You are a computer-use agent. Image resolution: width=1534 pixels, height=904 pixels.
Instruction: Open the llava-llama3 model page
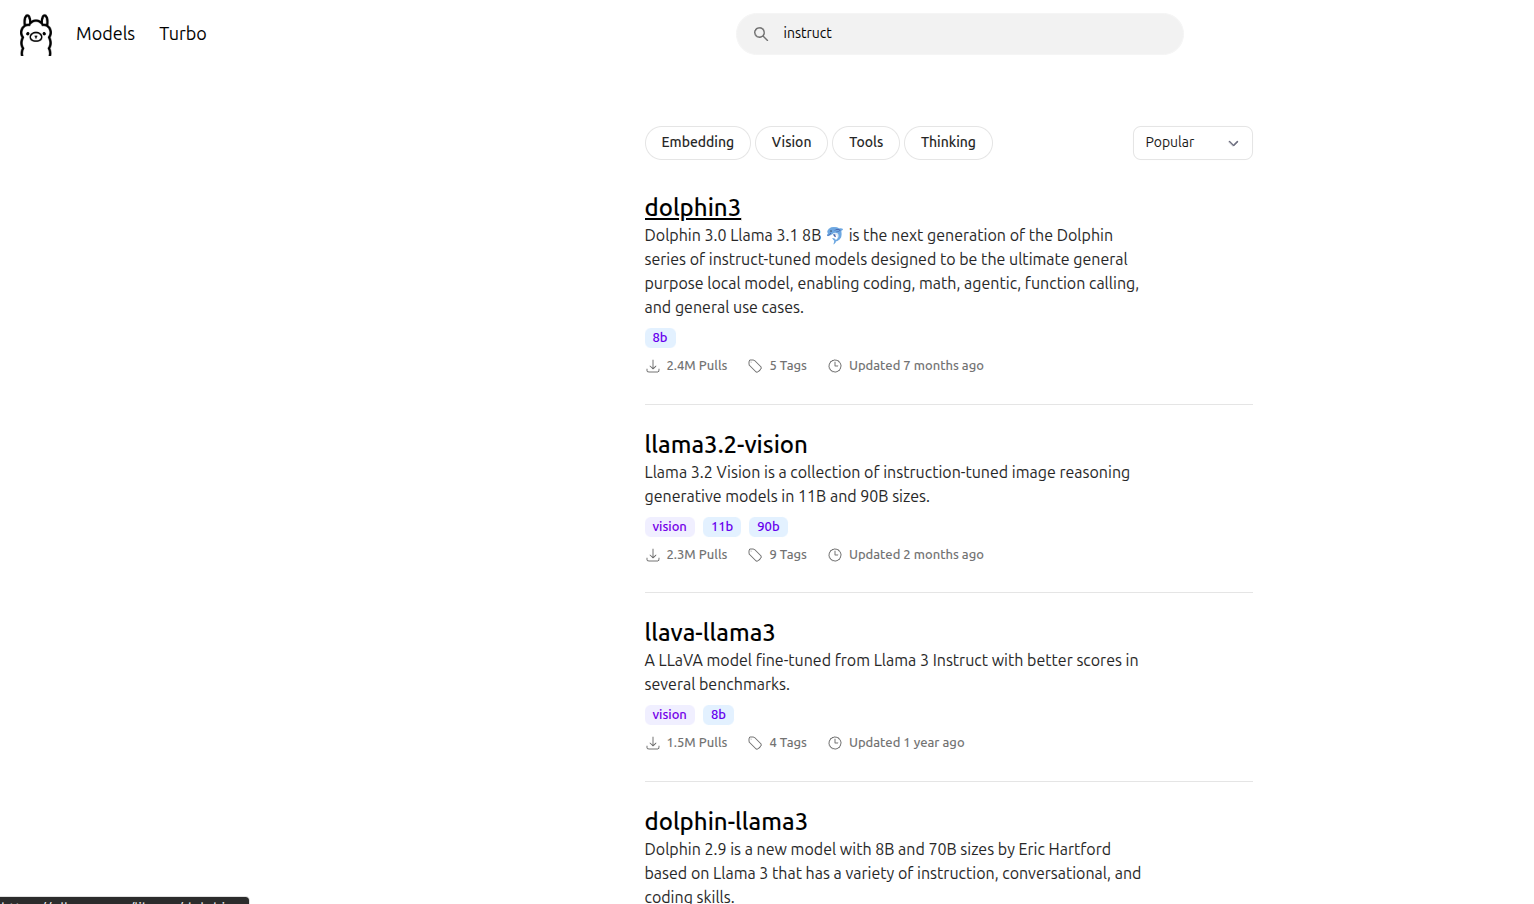click(x=710, y=632)
